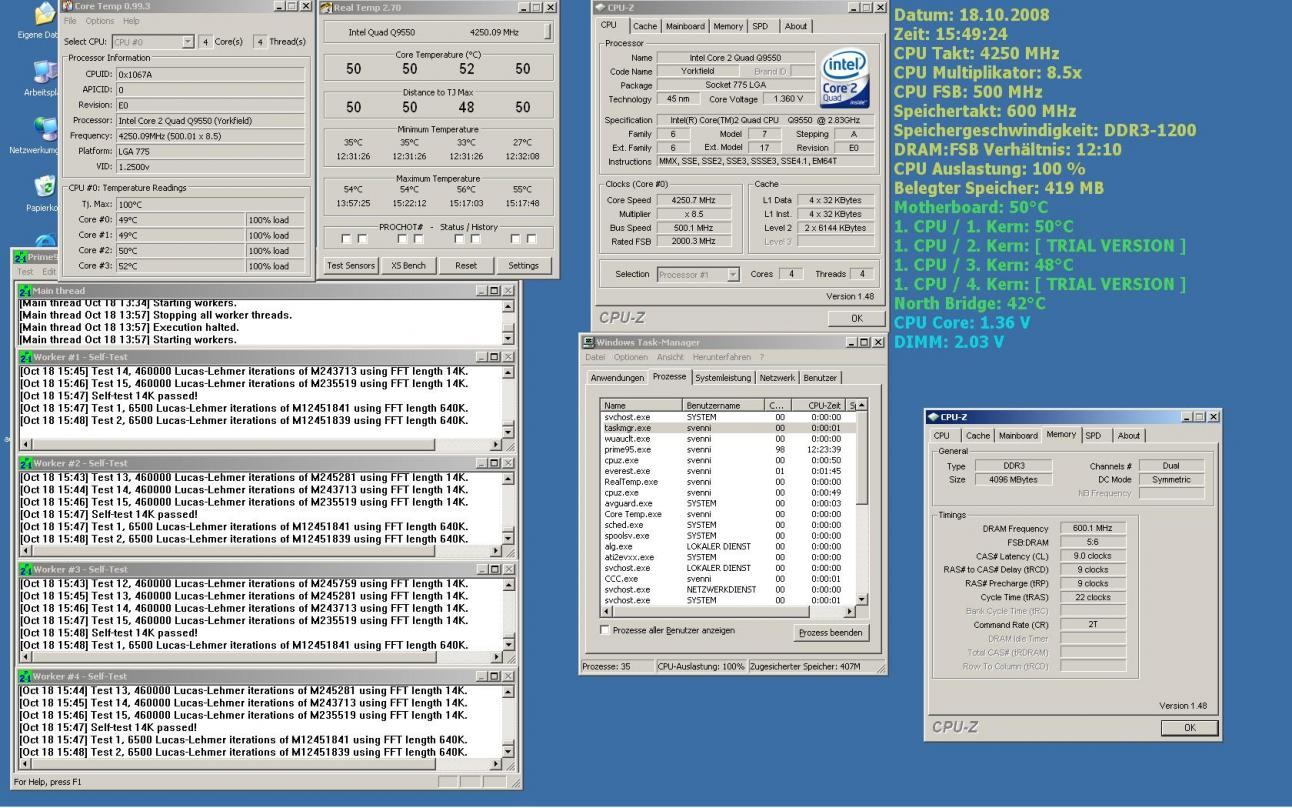Click the Worker #3 Self-Test window icon

(x=26, y=569)
